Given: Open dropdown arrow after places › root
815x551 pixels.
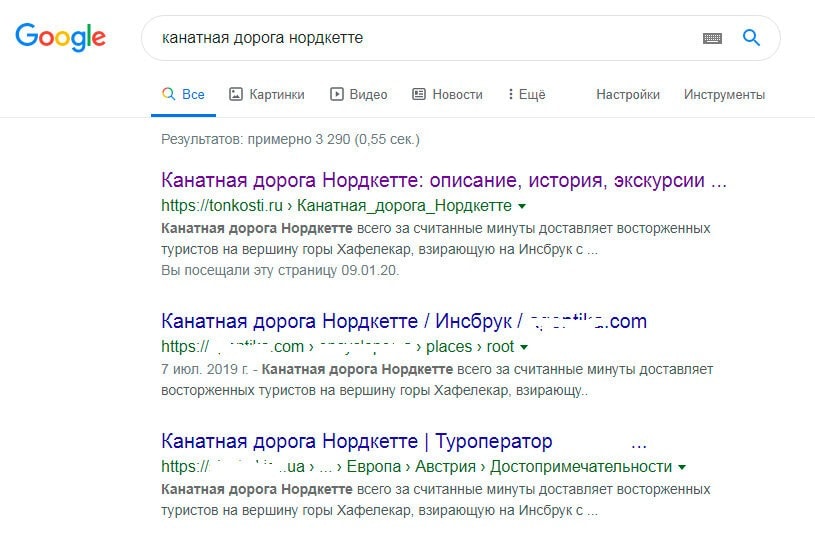Looking at the screenshot, I should coord(523,347).
